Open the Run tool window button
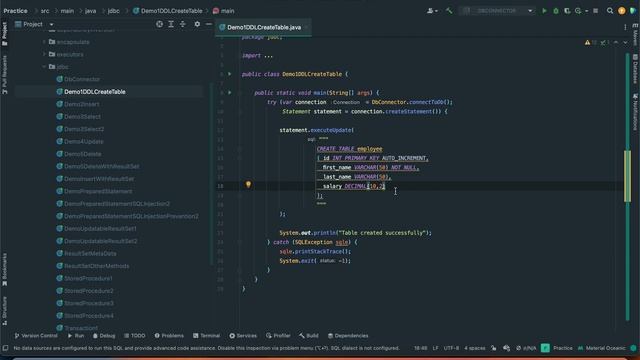 76,336
